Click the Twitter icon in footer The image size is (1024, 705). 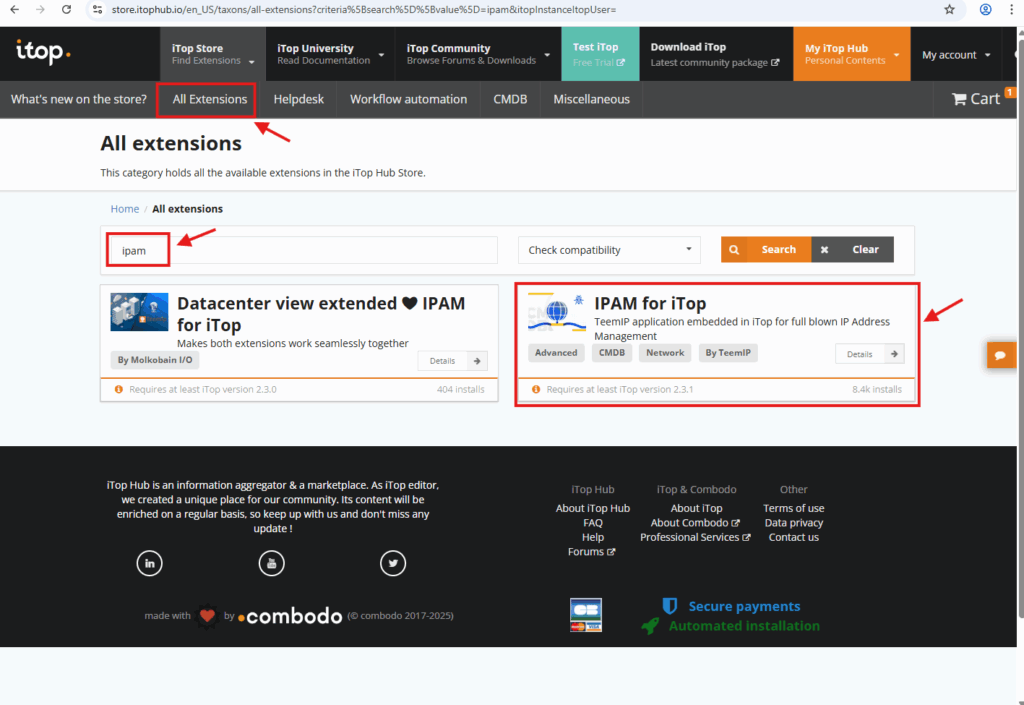[393, 563]
